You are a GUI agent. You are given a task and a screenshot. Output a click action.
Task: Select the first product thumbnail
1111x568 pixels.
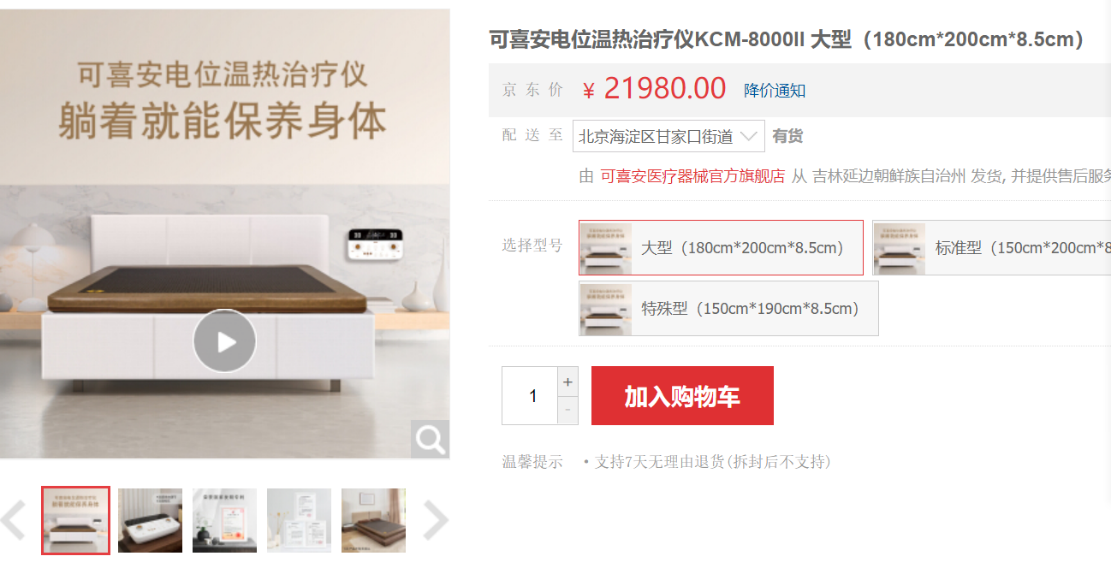[x=76, y=520]
